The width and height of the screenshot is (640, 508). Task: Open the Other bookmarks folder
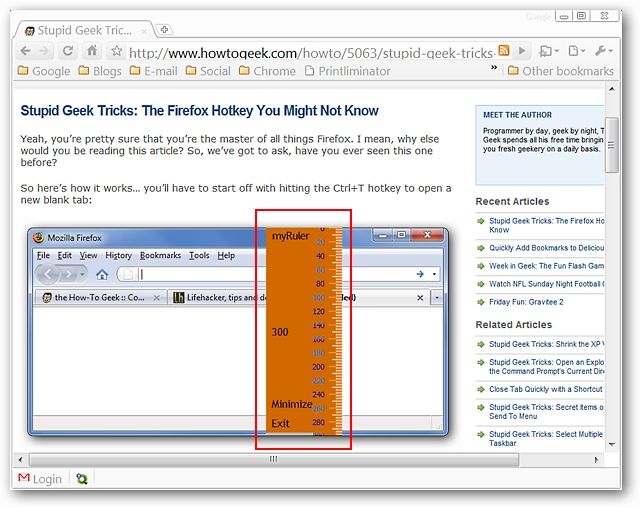pyautogui.click(x=561, y=71)
